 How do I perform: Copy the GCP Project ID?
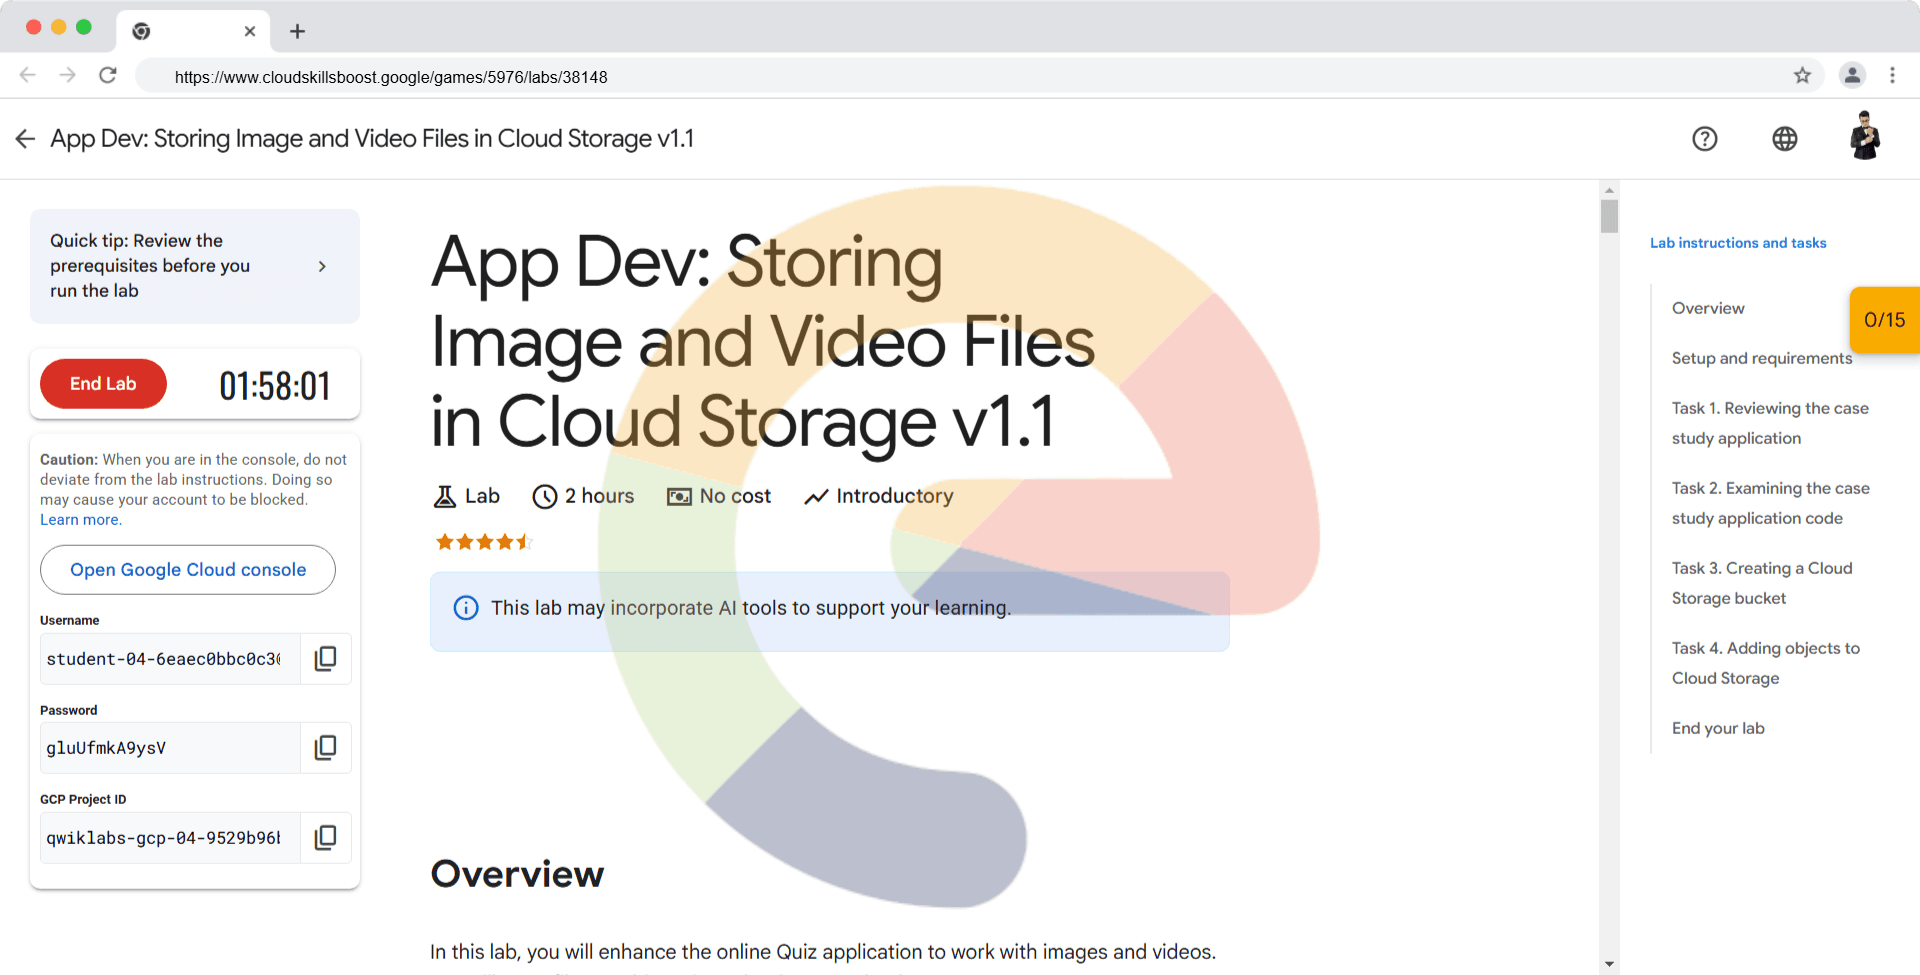[326, 837]
